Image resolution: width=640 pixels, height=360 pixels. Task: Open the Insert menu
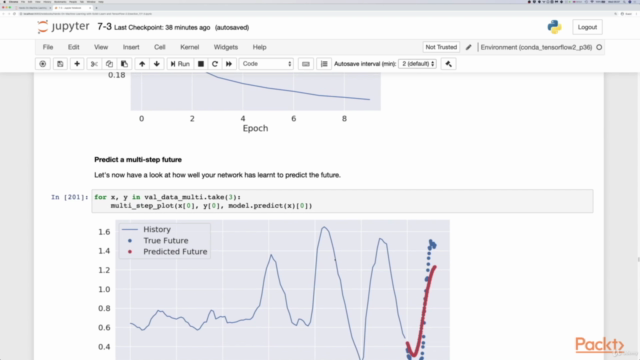pyautogui.click(x=131, y=47)
